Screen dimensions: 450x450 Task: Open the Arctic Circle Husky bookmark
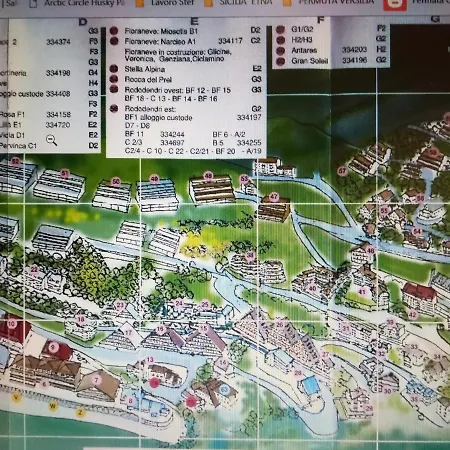click(x=79, y=3)
